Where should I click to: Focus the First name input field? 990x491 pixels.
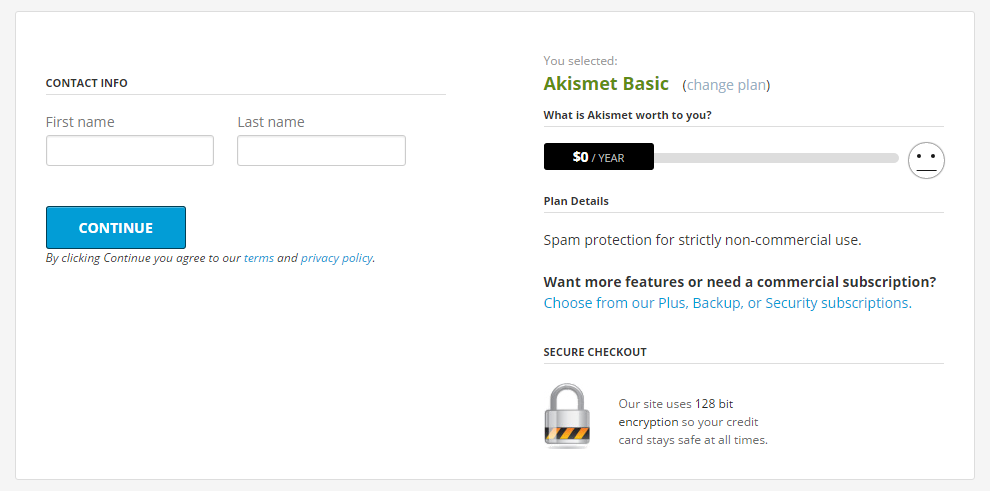pos(130,151)
